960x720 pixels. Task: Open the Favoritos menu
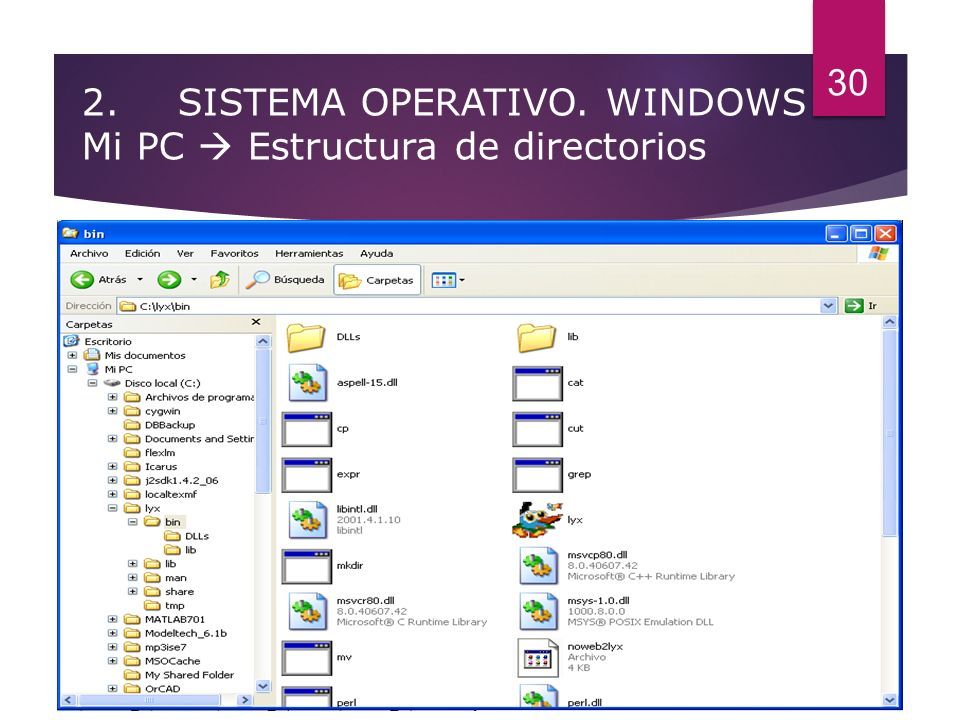(x=234, y=253)
